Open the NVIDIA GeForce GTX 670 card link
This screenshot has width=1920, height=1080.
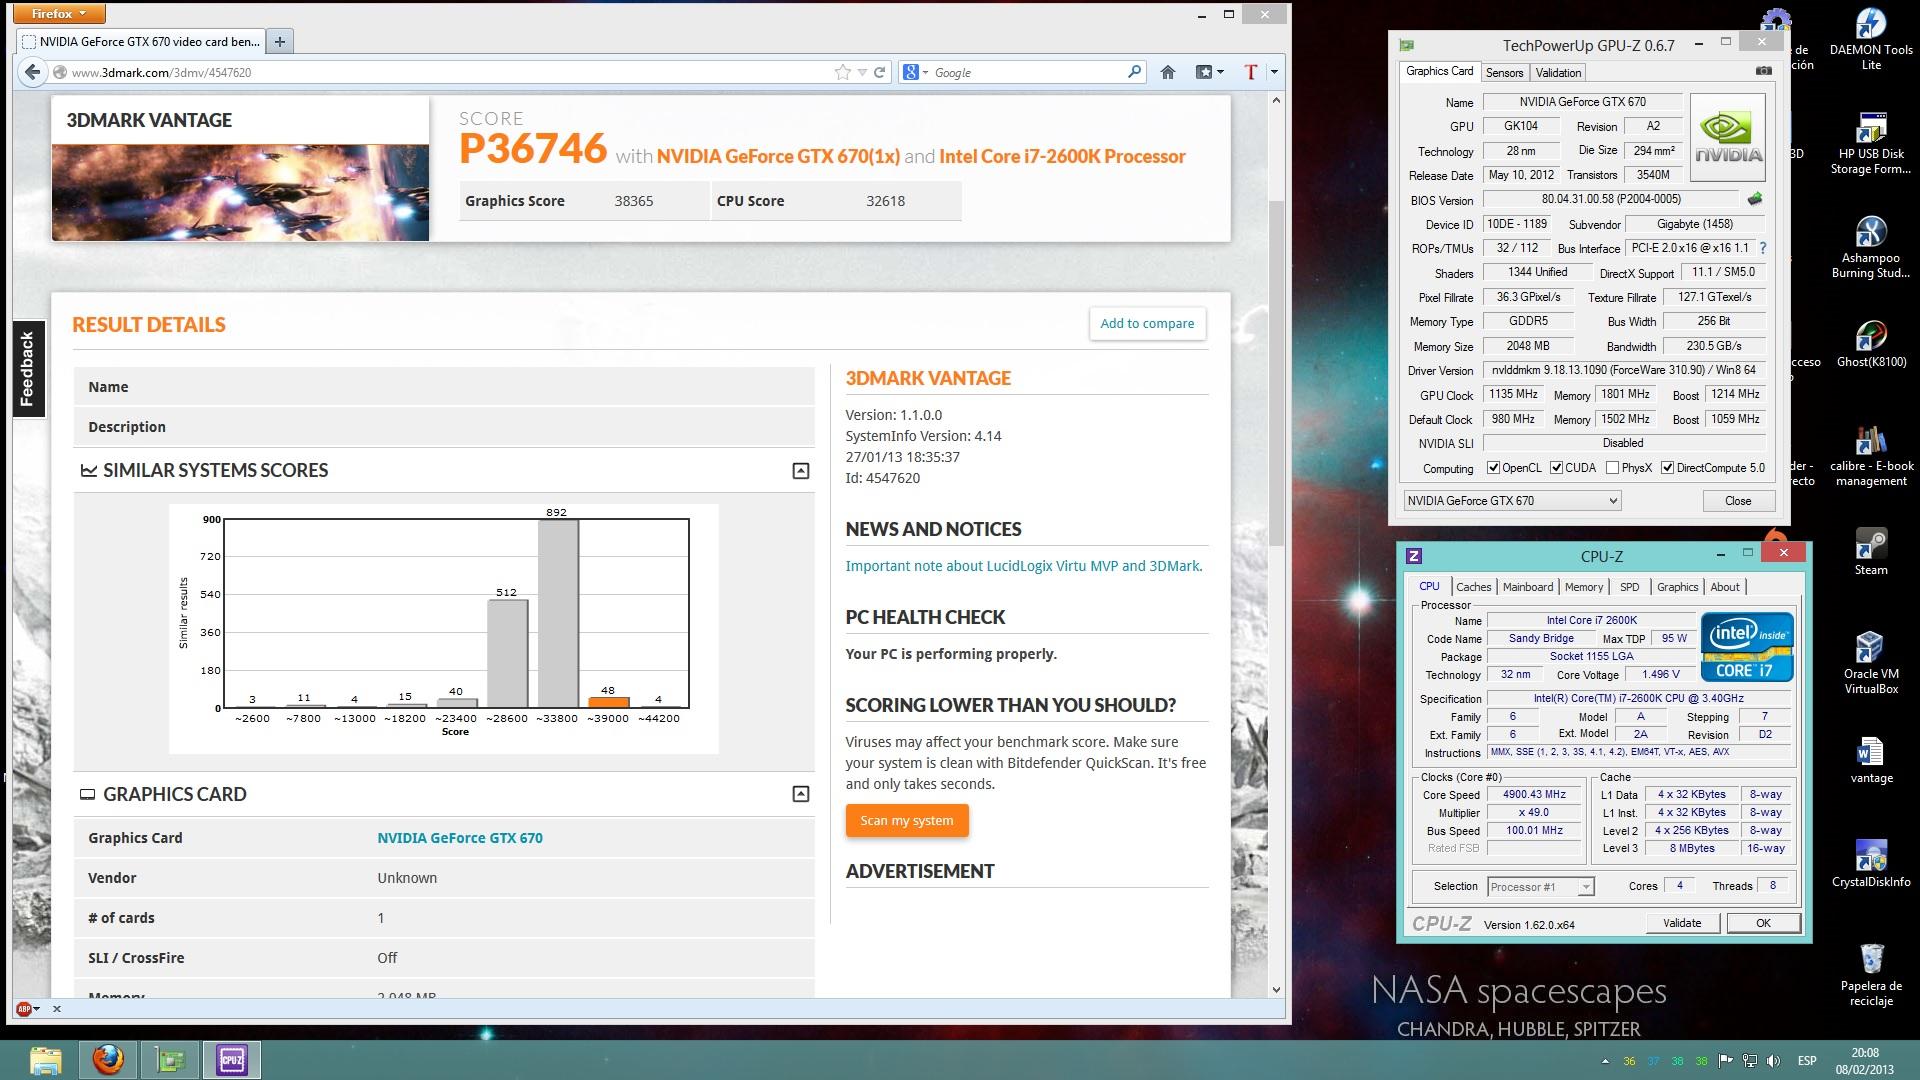click(460, 838)
